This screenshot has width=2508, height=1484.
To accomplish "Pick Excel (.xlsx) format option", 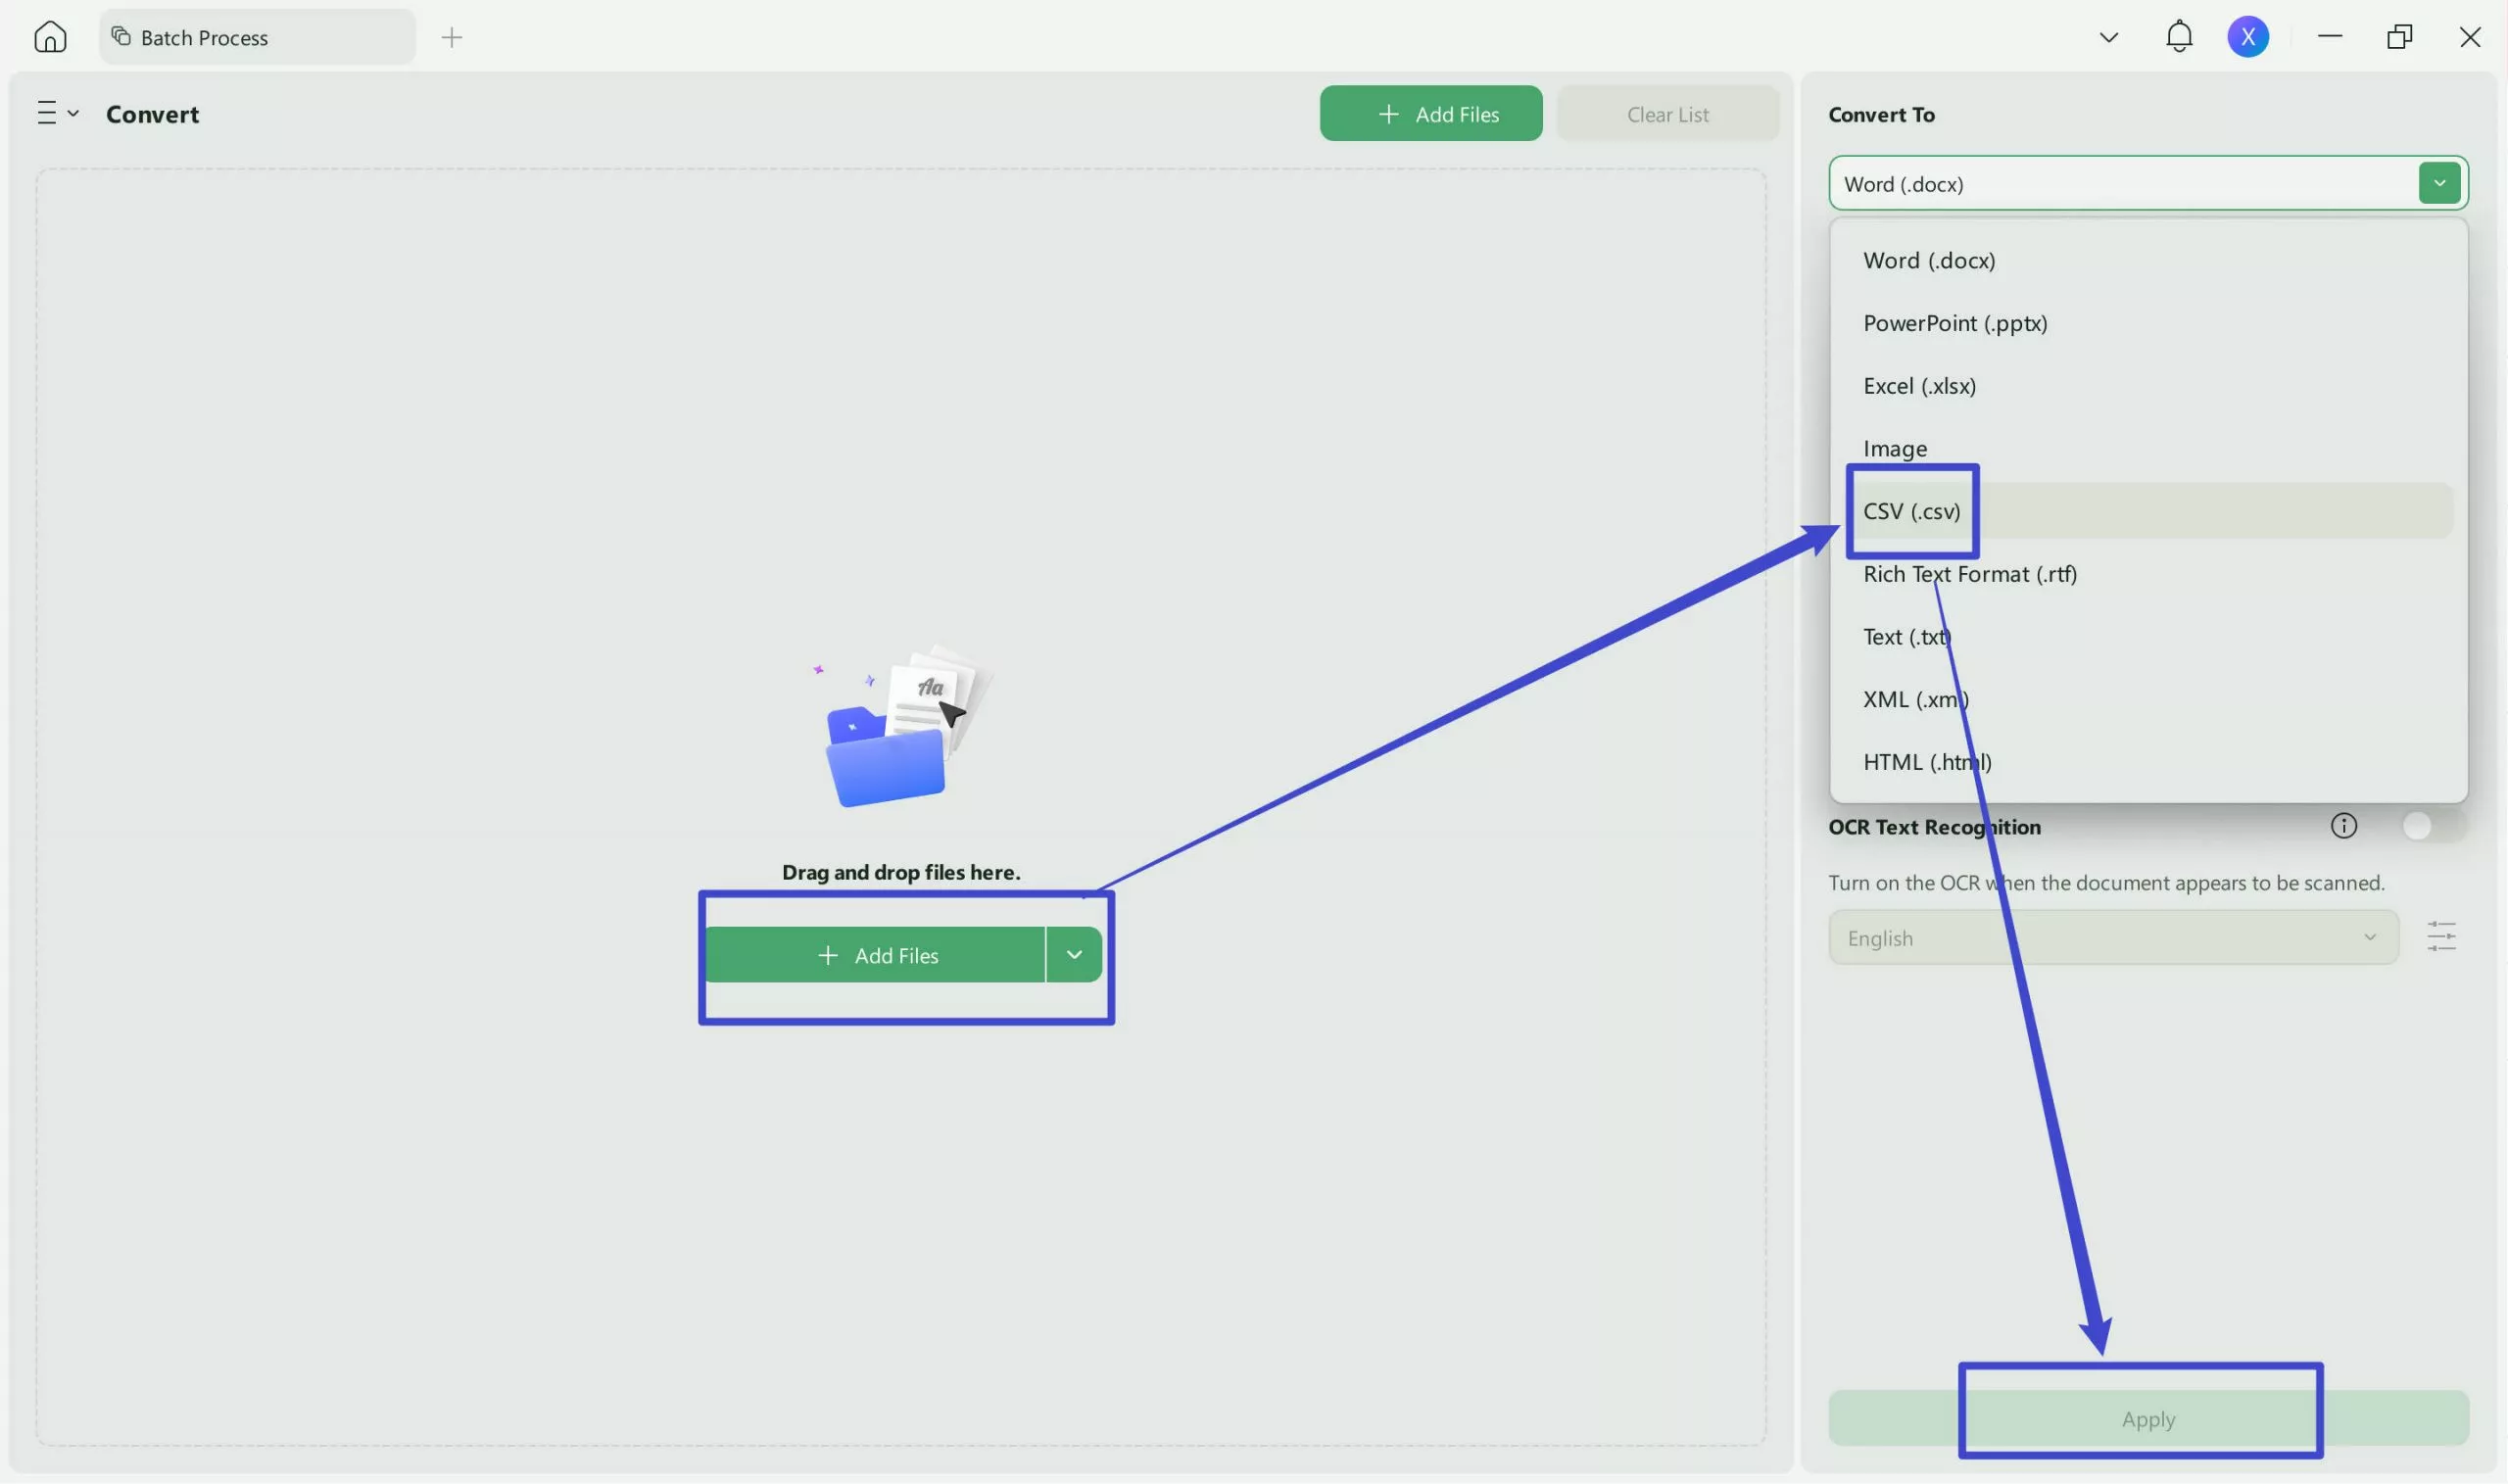I will (x=1918, y=386).
